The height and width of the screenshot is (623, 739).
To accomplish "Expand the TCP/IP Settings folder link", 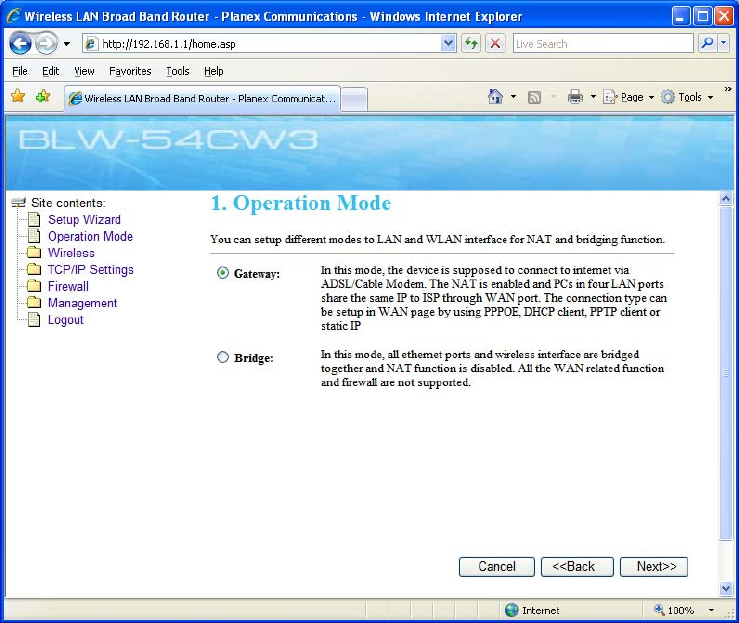I will click(90, 270).
